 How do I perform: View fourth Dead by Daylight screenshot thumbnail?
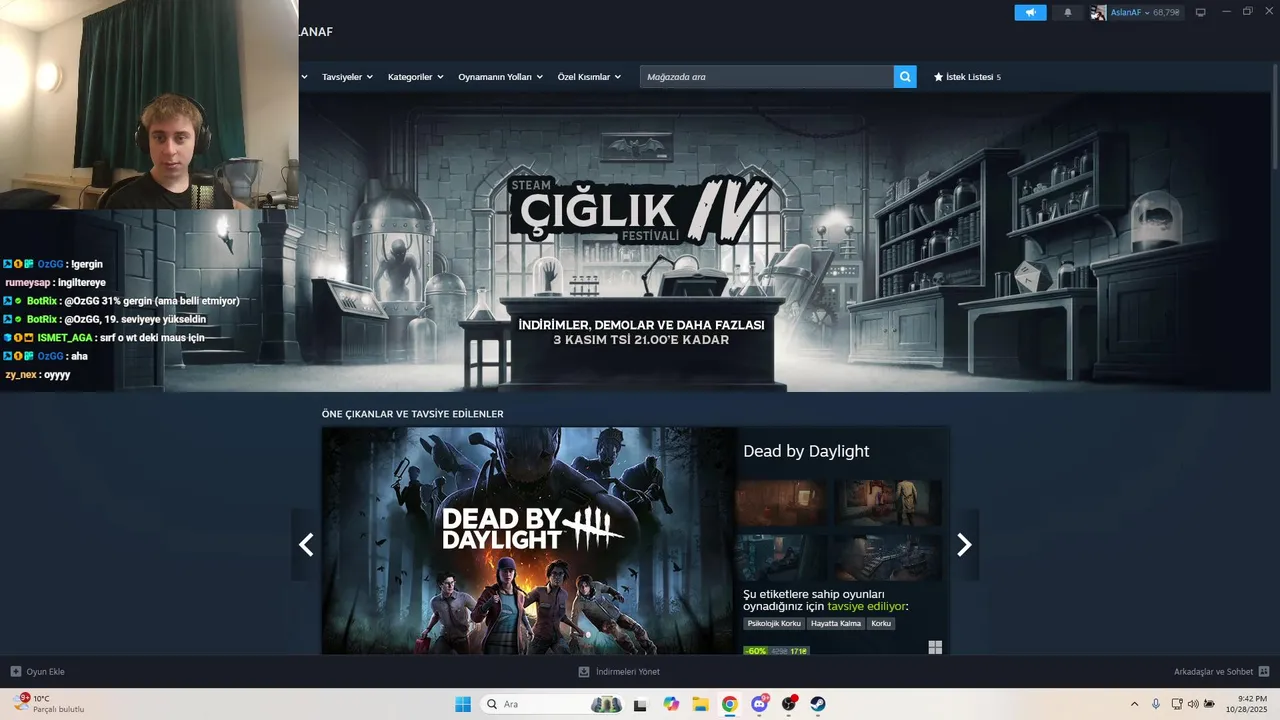pyautogui.click(x=888, y=557)
